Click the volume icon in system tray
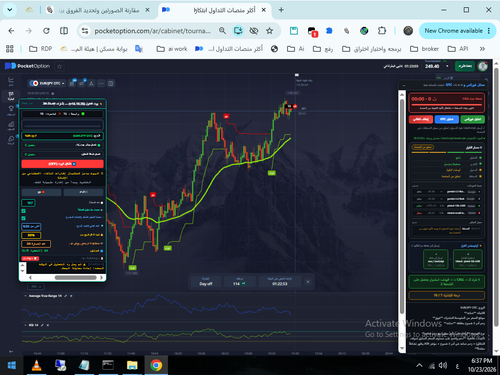The image size is (500, 375). 443,366
